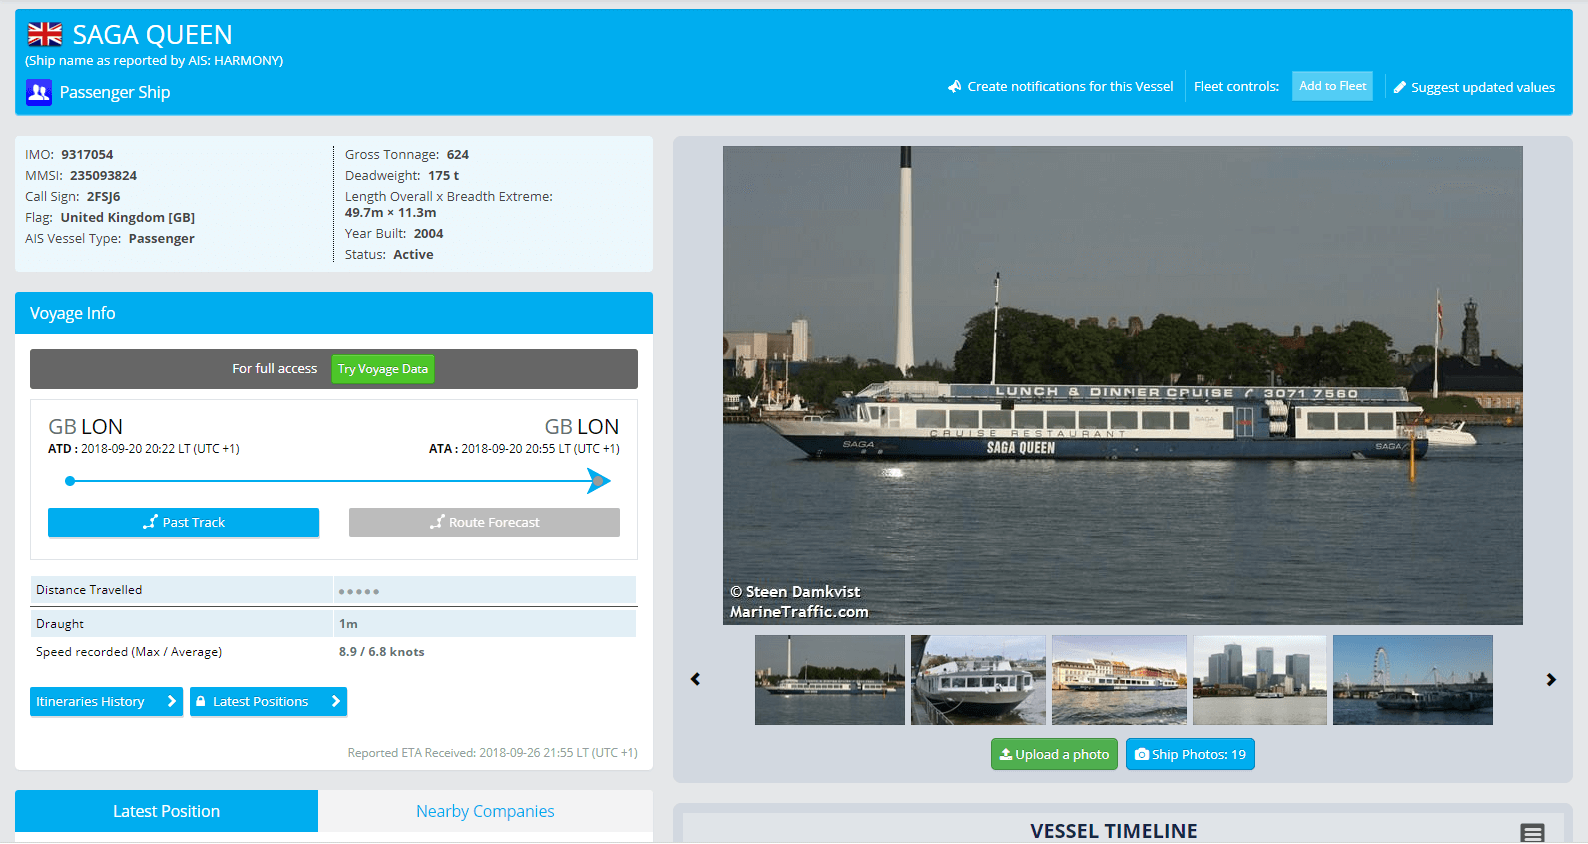Select the thumbnail showing boat bow close-up
Image resolution: width=1588 pixels, height=844 pixels.
[x=978, y=680]
